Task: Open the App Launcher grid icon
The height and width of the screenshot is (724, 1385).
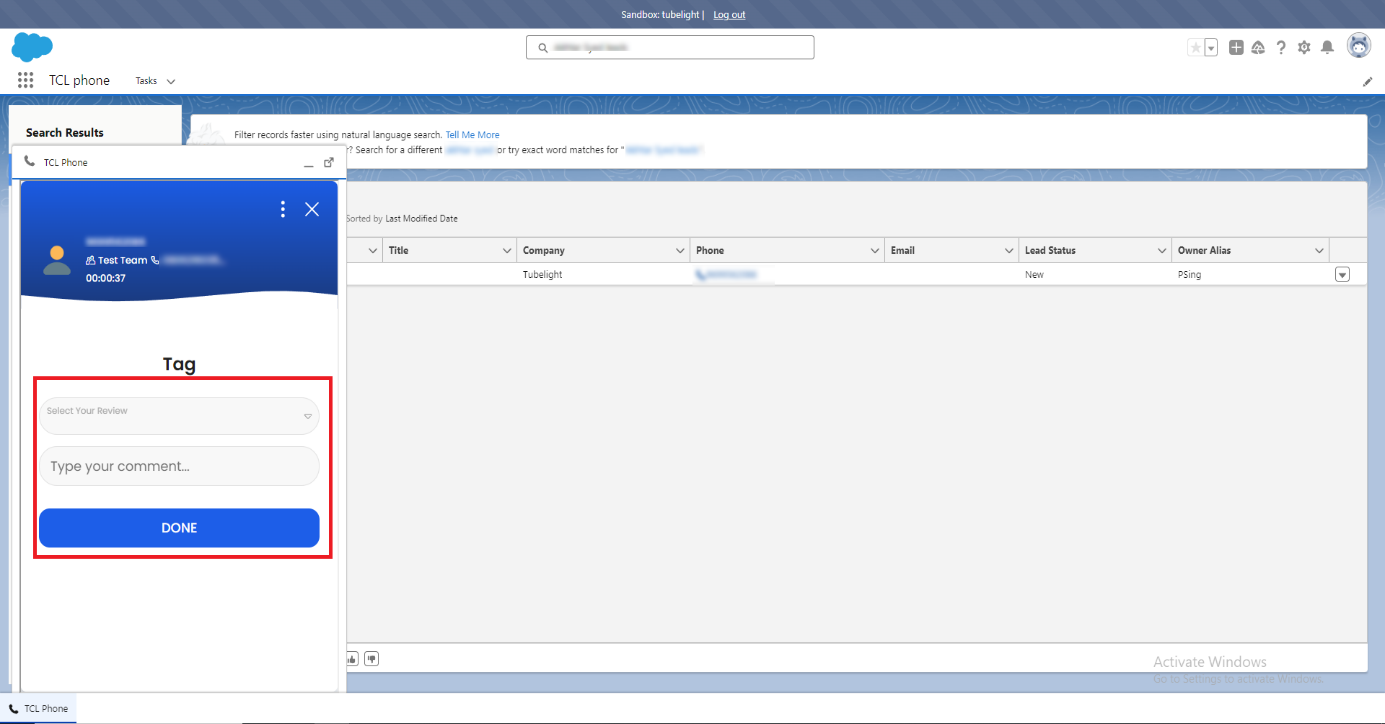Action: point(26,80)
